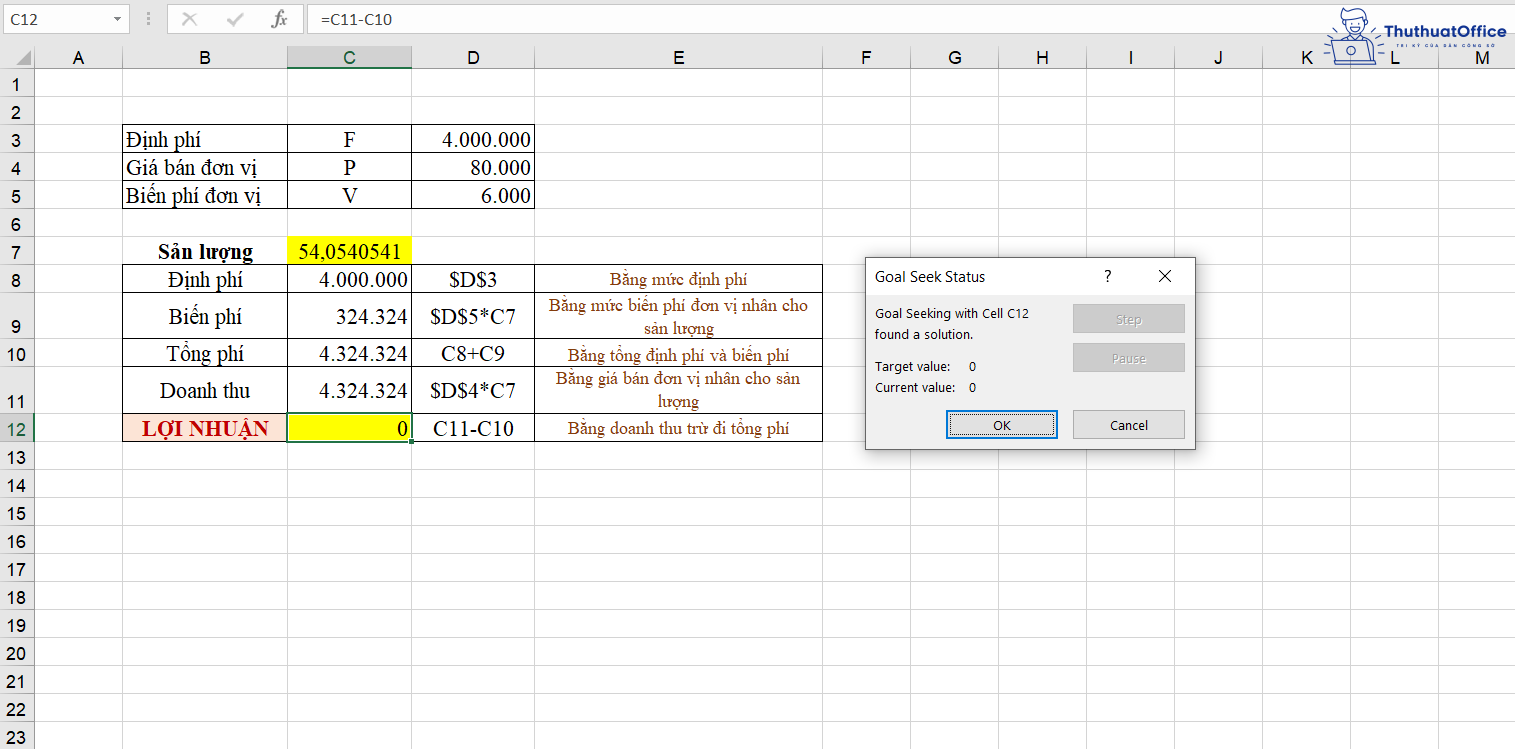This screenshot has width=1515, height=749.
Task: Select yellow cell C7 showing 54.0540541
Action: (348, 251)
